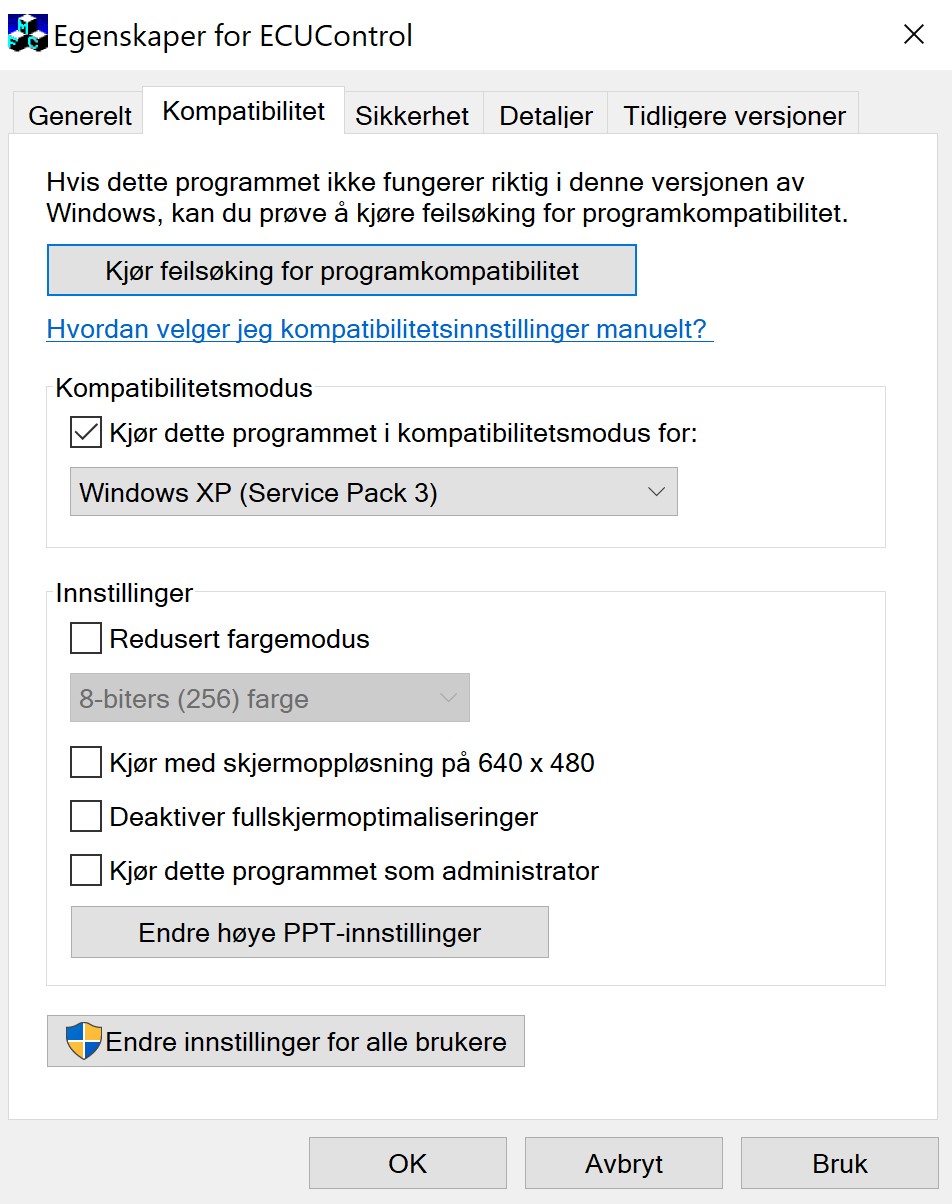Open the Sikkerhet tab
The image size is (952, 1204).
click(412, 115)
